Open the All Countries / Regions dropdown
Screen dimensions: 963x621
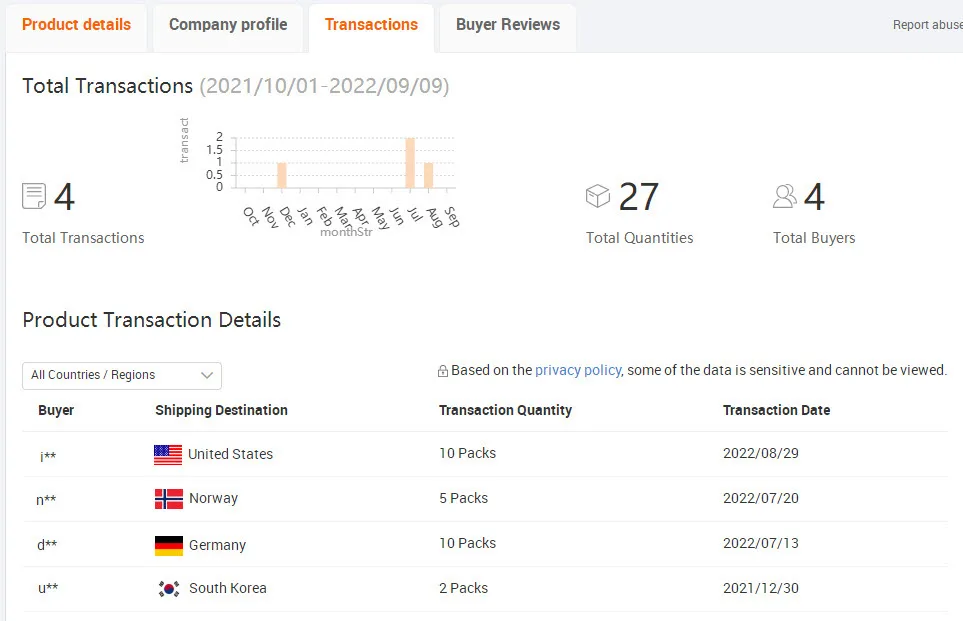[122, 375]
